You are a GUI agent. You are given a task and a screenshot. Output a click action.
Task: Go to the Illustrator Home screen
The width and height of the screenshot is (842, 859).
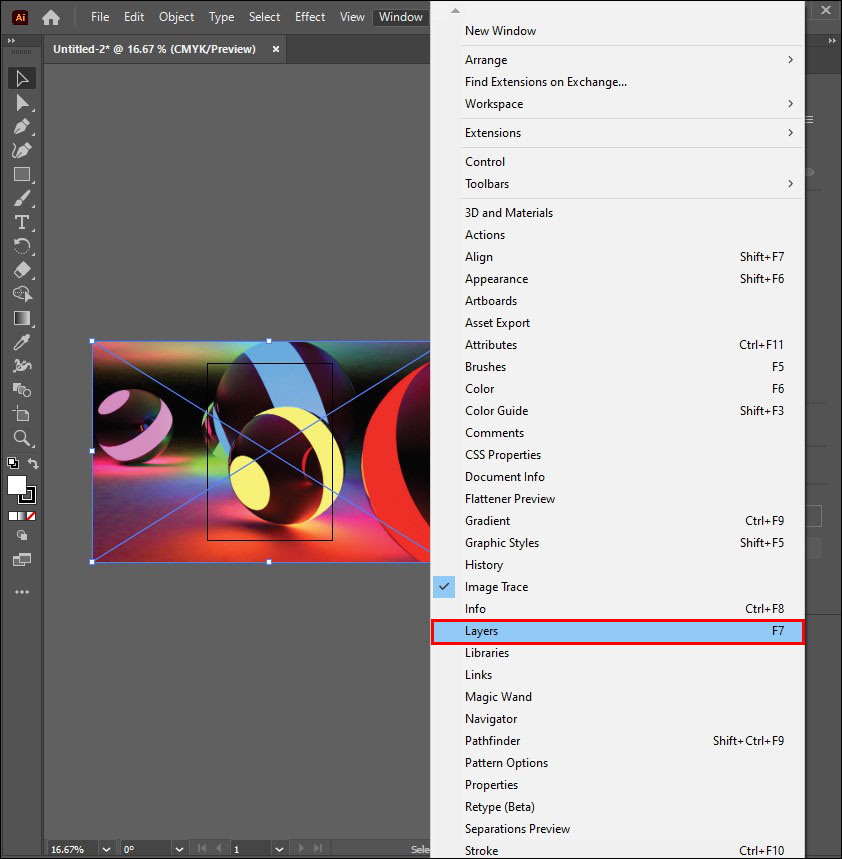[x=51, y=17]
